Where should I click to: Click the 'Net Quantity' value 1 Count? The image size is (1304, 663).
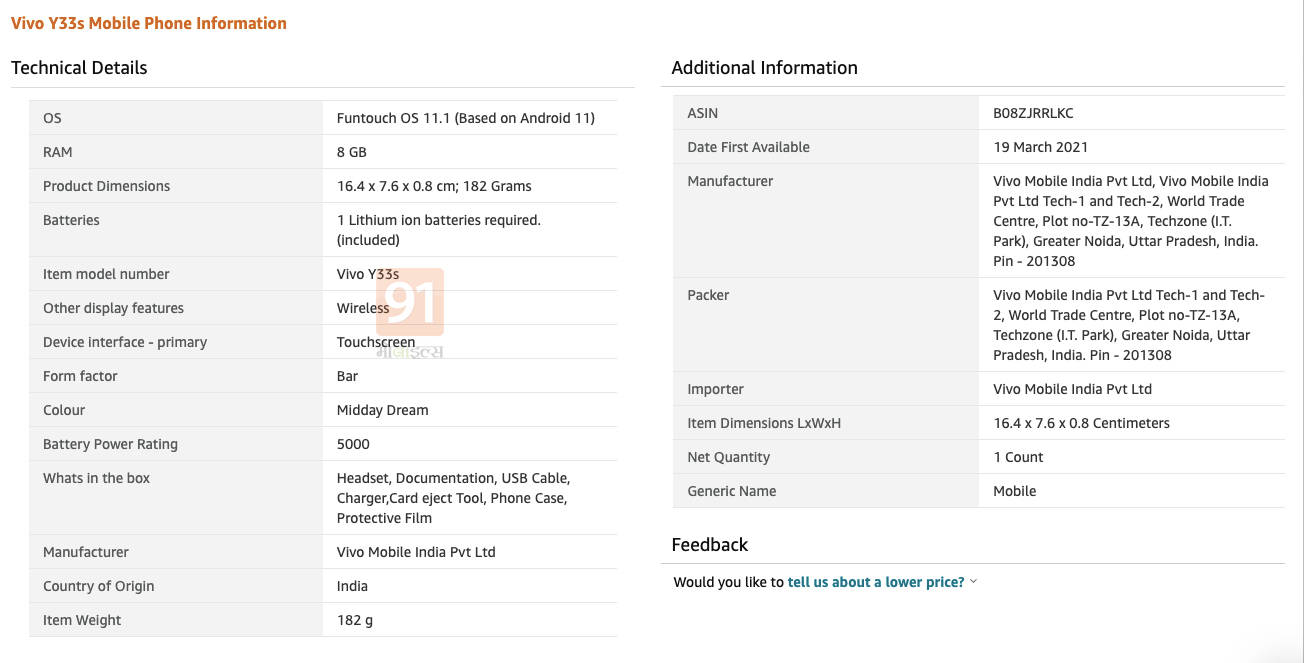pyautogui.click(x=1018, y=457)
